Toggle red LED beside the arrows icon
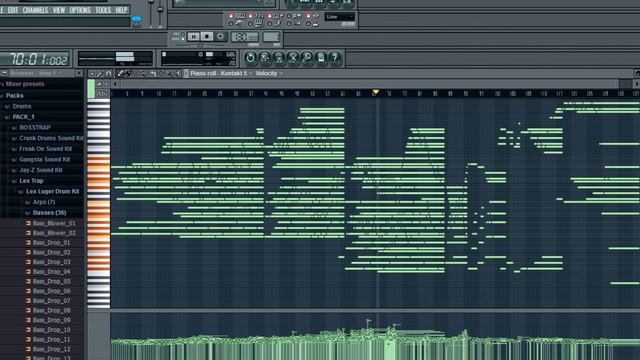 (308, 16)
